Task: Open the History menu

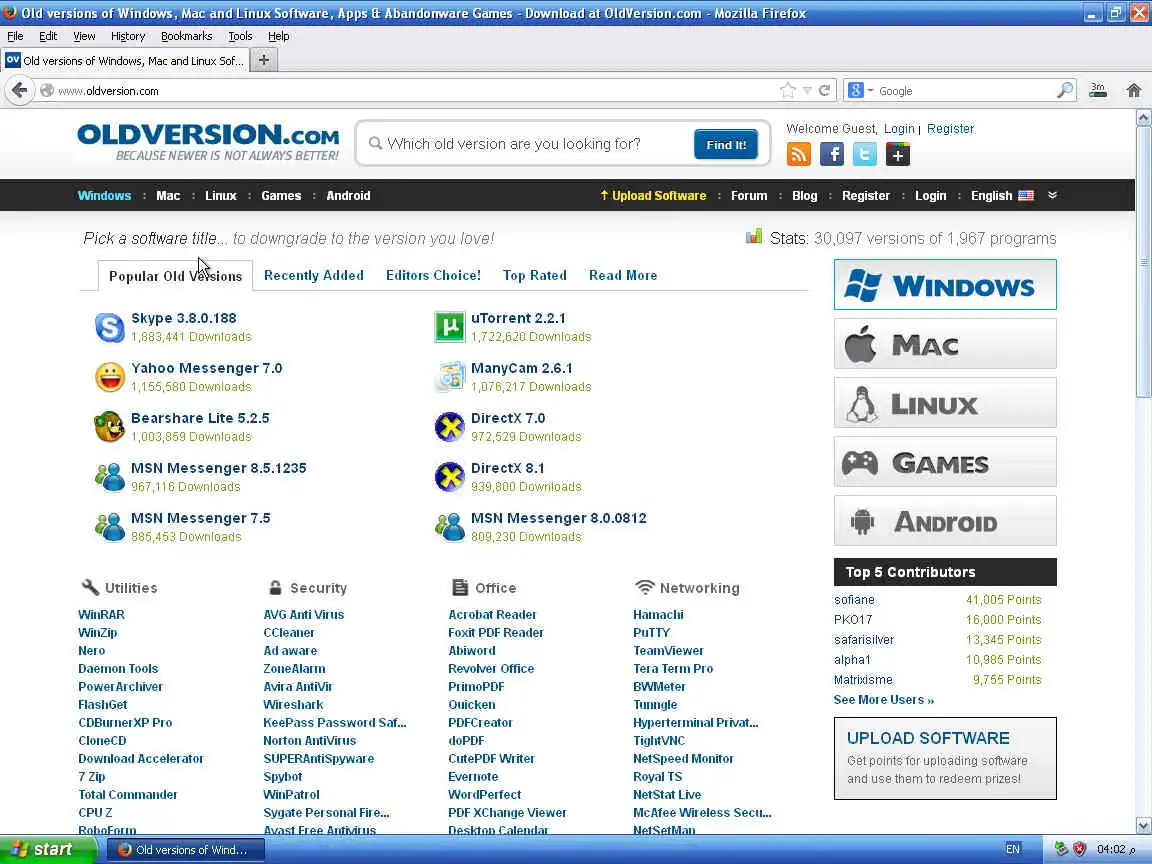Action: coord(128,36)
